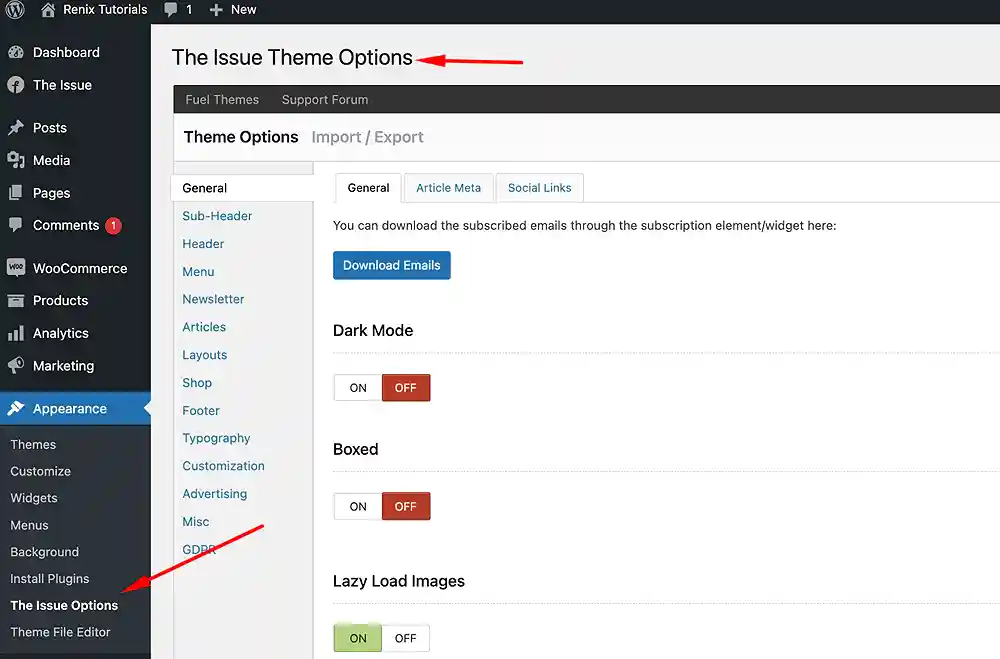
Task: Switch to the Social Links tab
Action: 540,188
